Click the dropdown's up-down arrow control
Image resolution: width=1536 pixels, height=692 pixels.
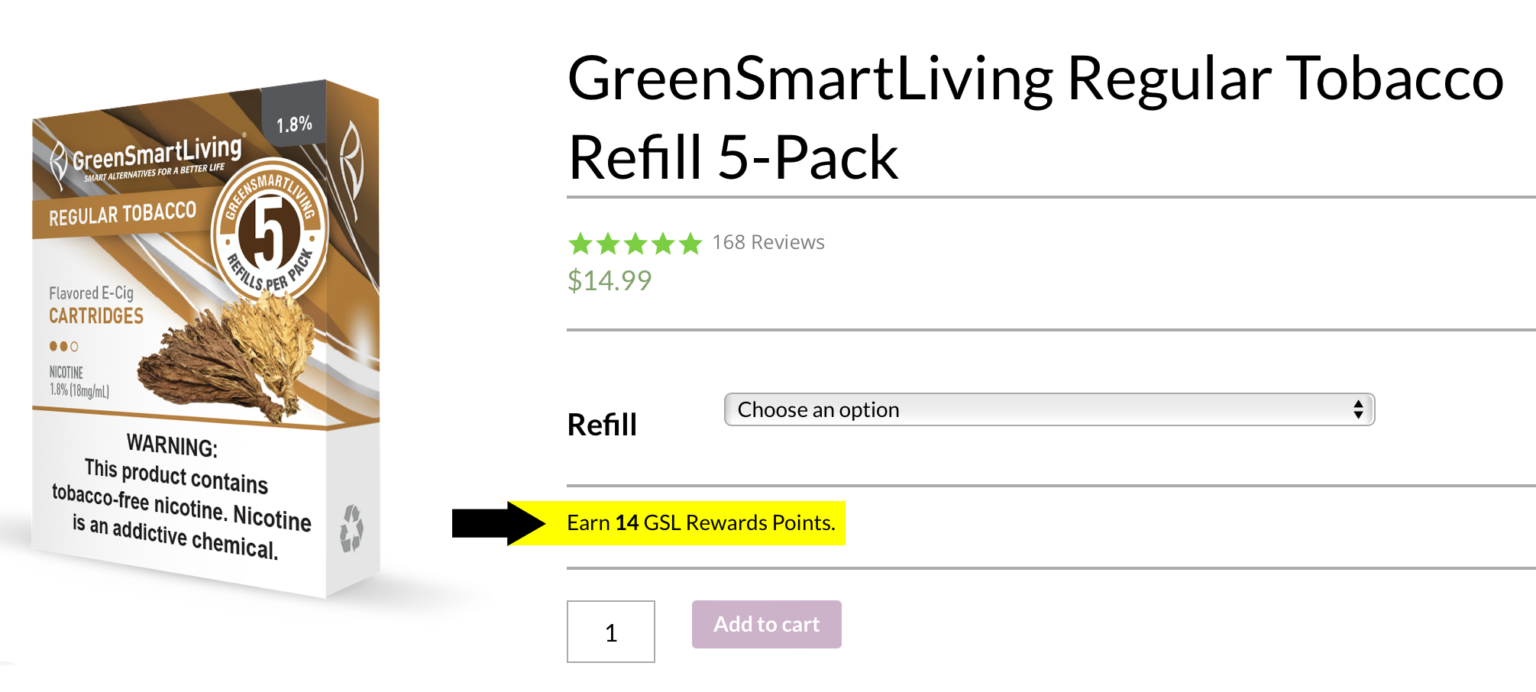pos(1358,409)
